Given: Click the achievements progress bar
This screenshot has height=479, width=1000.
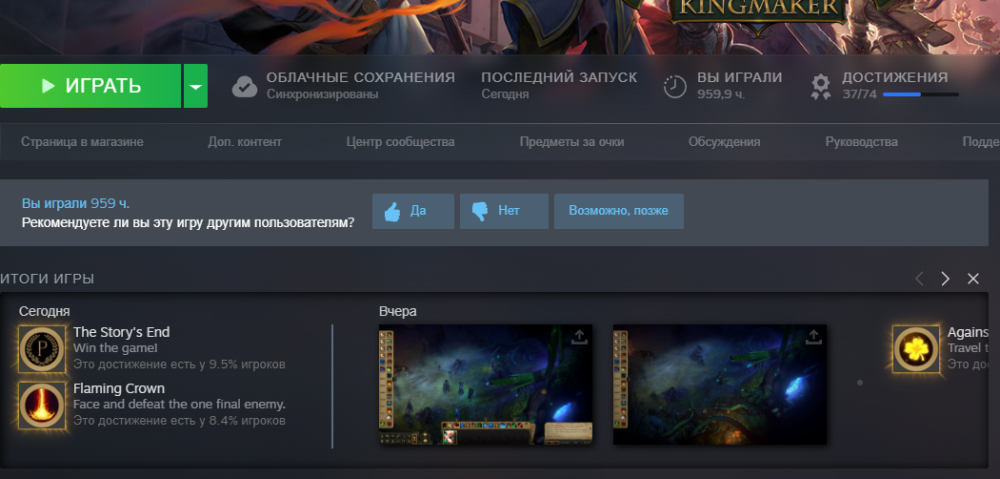Looking at the screenshot, I should 920,94.
